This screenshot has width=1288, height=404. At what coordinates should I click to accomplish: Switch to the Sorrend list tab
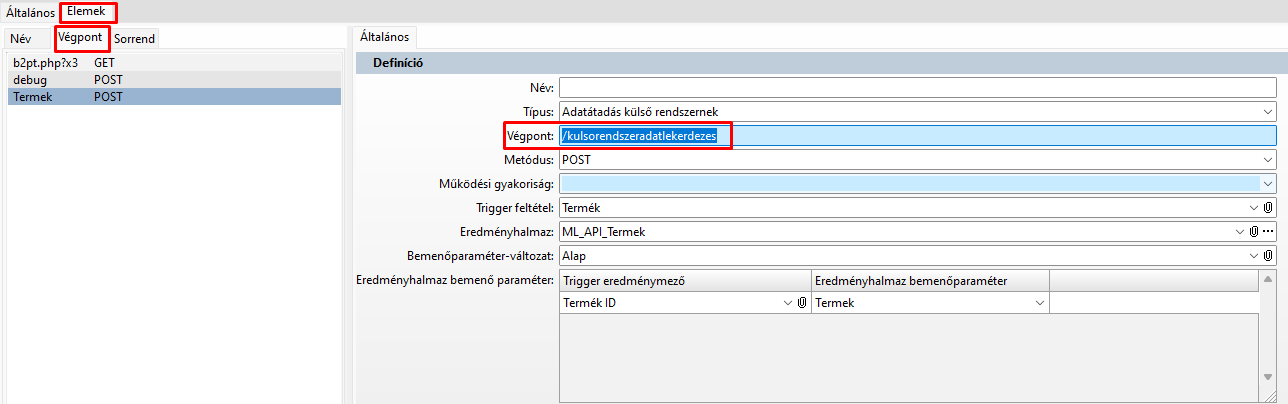(134, 38)
